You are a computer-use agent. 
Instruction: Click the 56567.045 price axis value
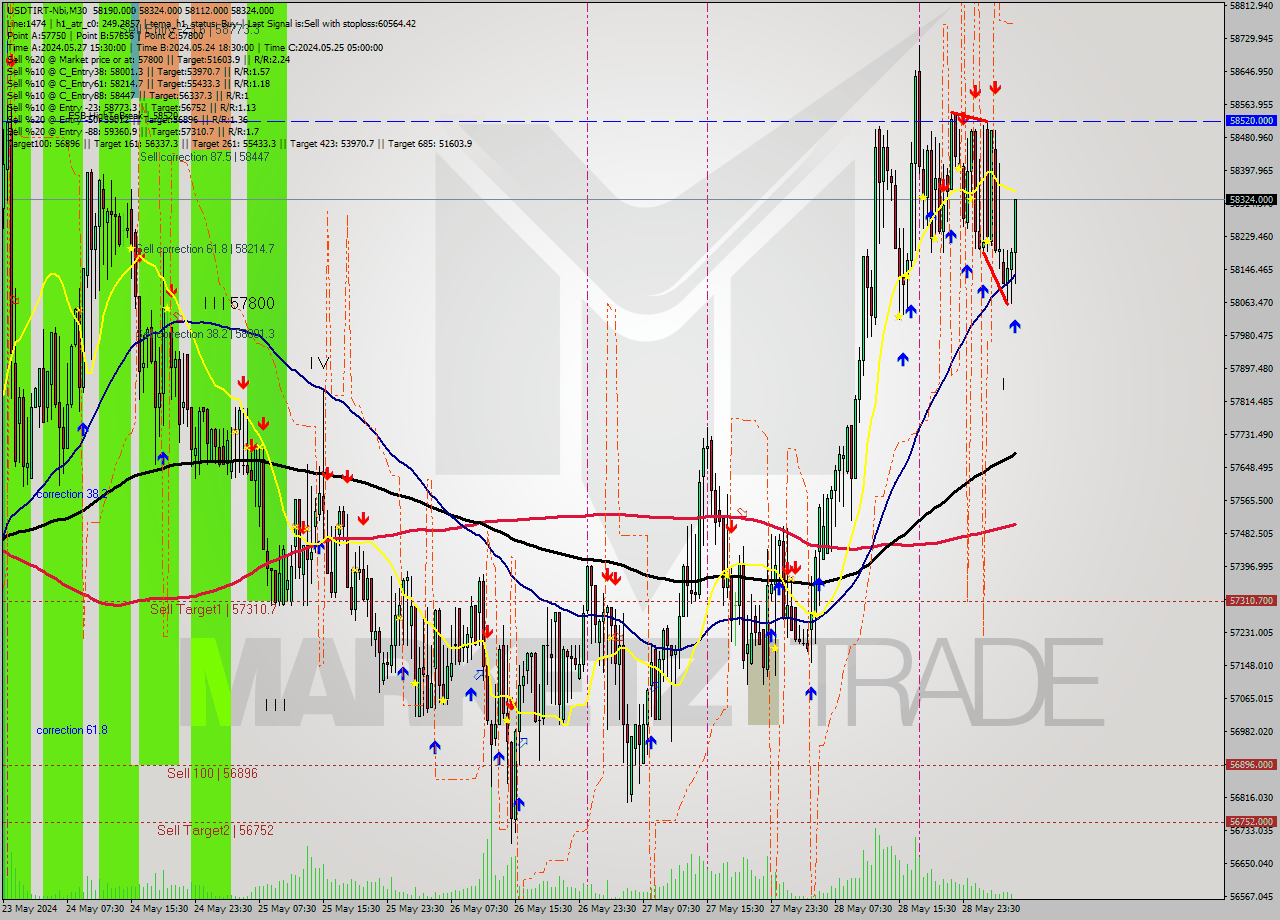(x=1251, y=896)
